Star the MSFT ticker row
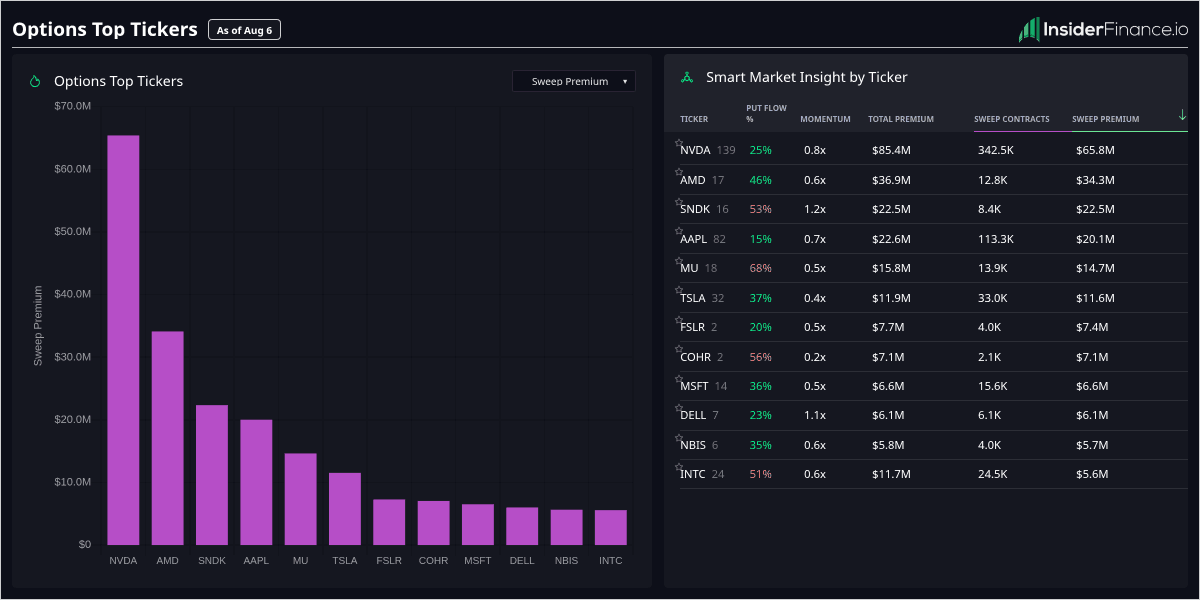Screen dimensions: 1200x600 [679, 379]
